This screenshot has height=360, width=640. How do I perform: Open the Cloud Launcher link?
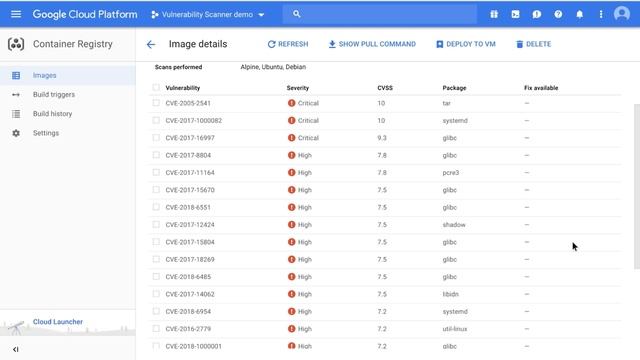pyautogui.click(x=58, y=322)
